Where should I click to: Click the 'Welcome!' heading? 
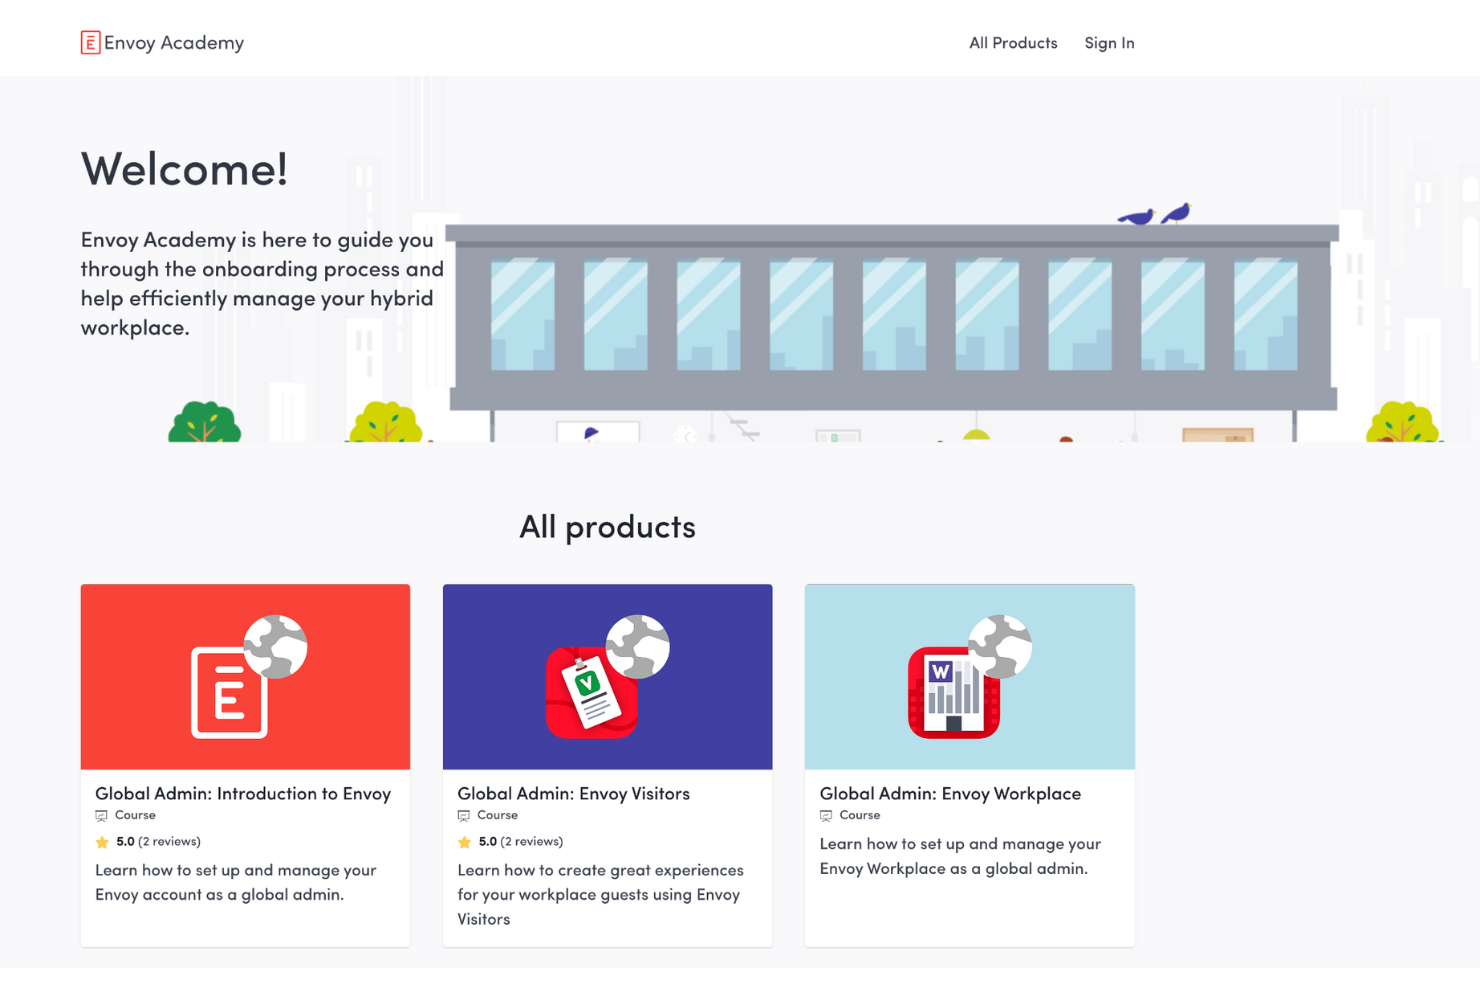185,169
